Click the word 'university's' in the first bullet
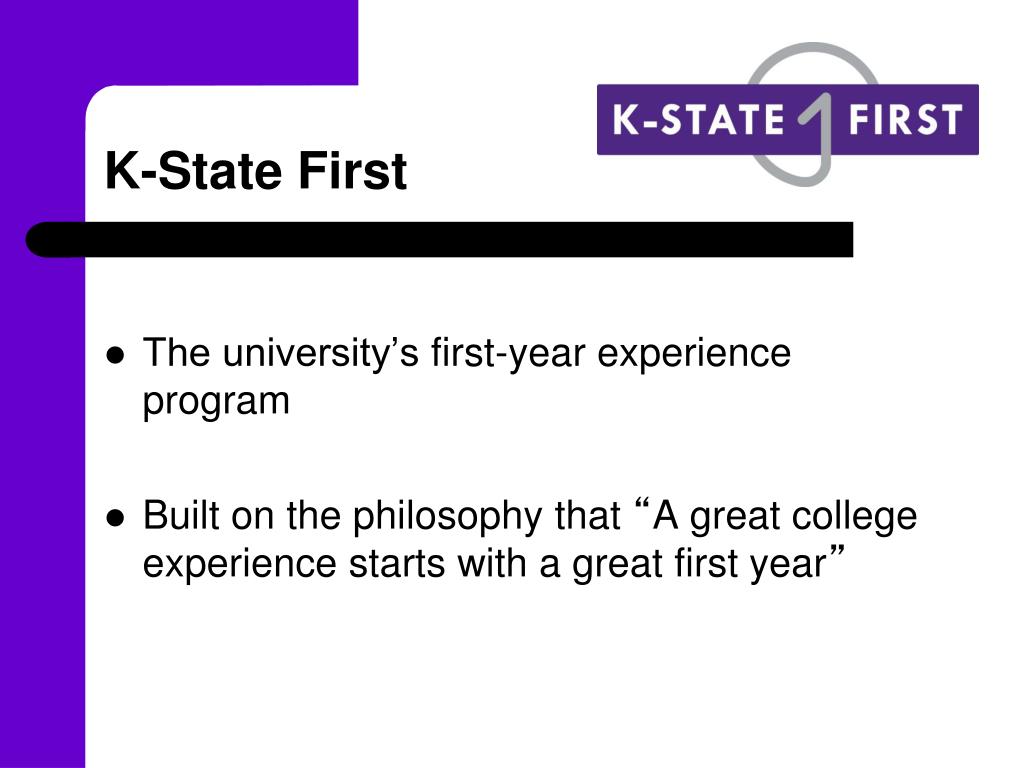Screen dimensions: 1024x768 click(321, 355)
